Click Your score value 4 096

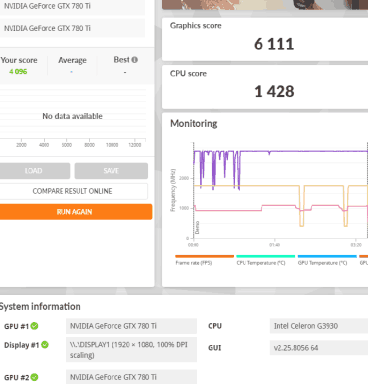(18, 72)
